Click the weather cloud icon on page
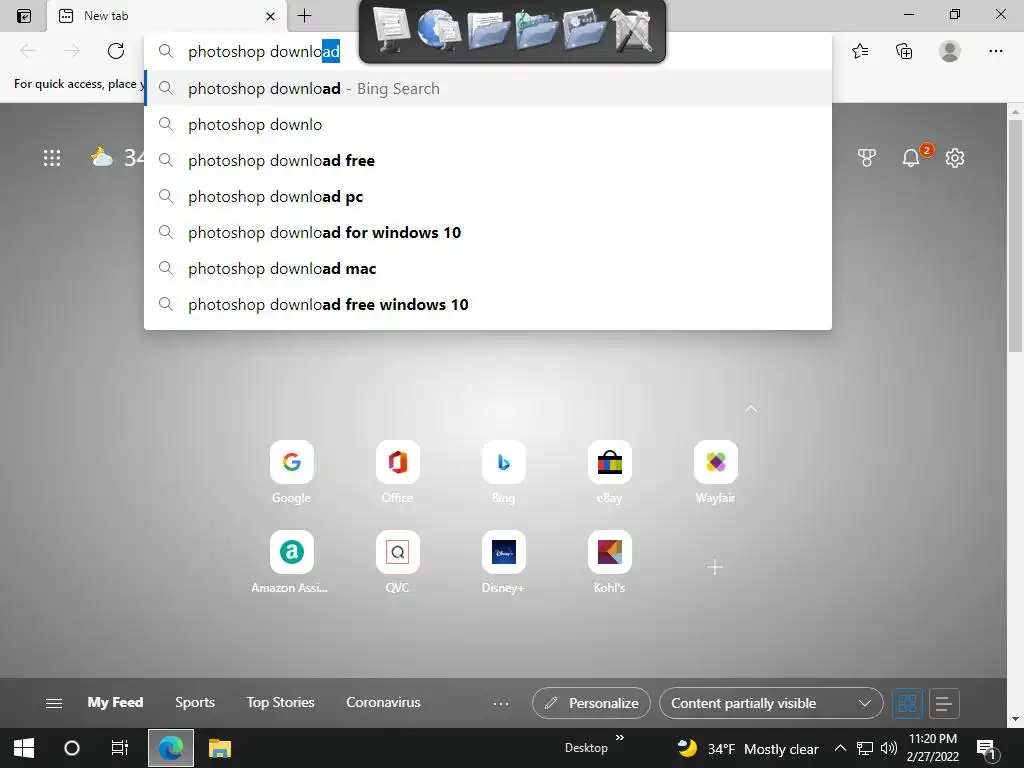Screen dimensions: 1024x768 coord(101,157)
